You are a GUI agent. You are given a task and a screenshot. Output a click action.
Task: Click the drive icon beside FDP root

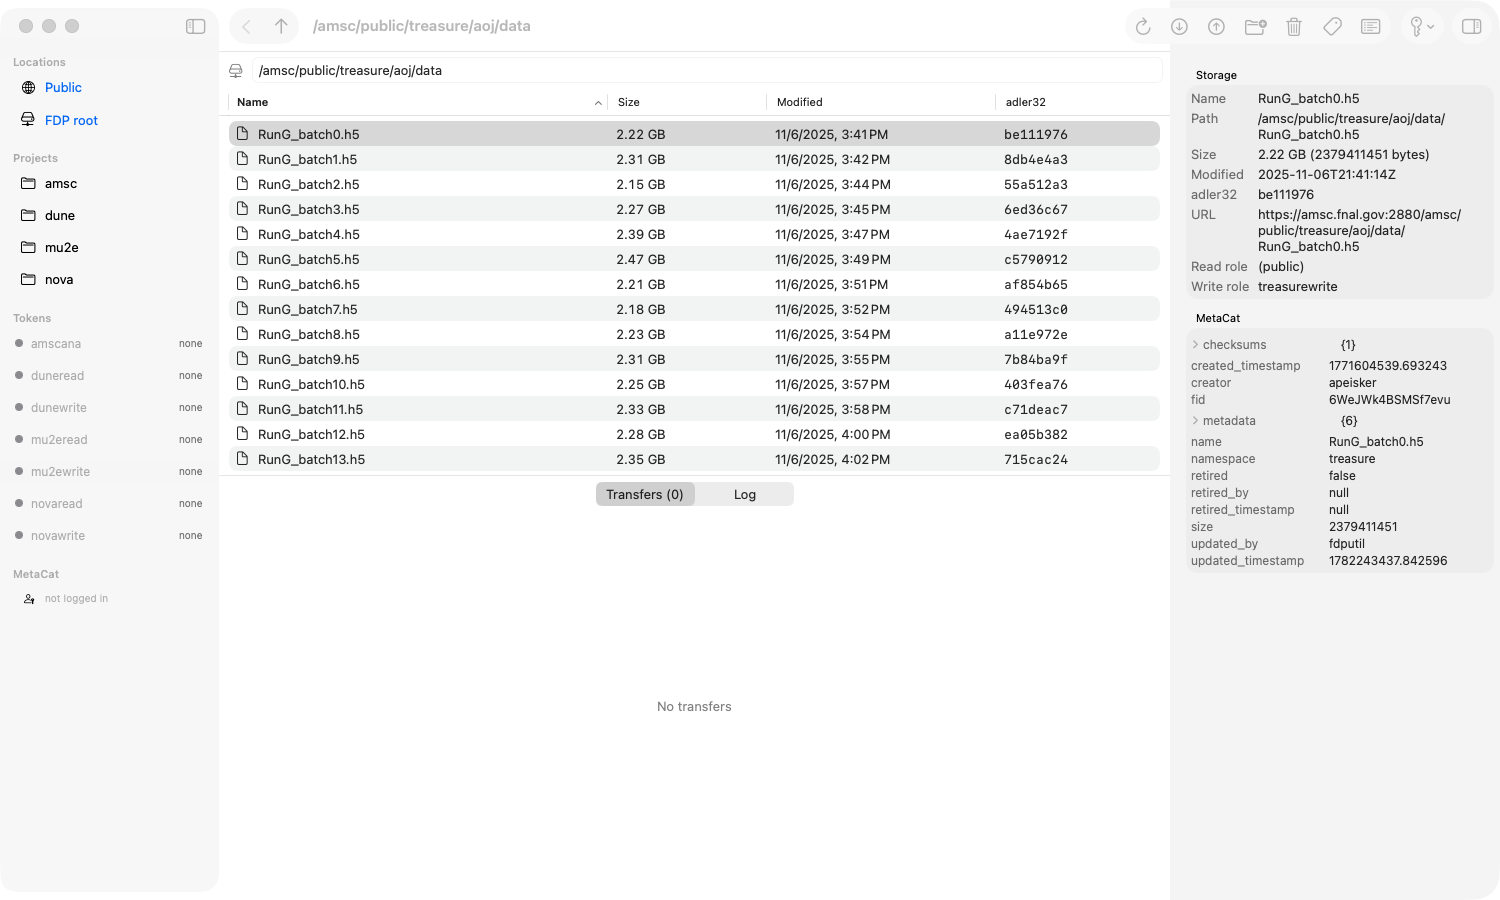point(28,120)
